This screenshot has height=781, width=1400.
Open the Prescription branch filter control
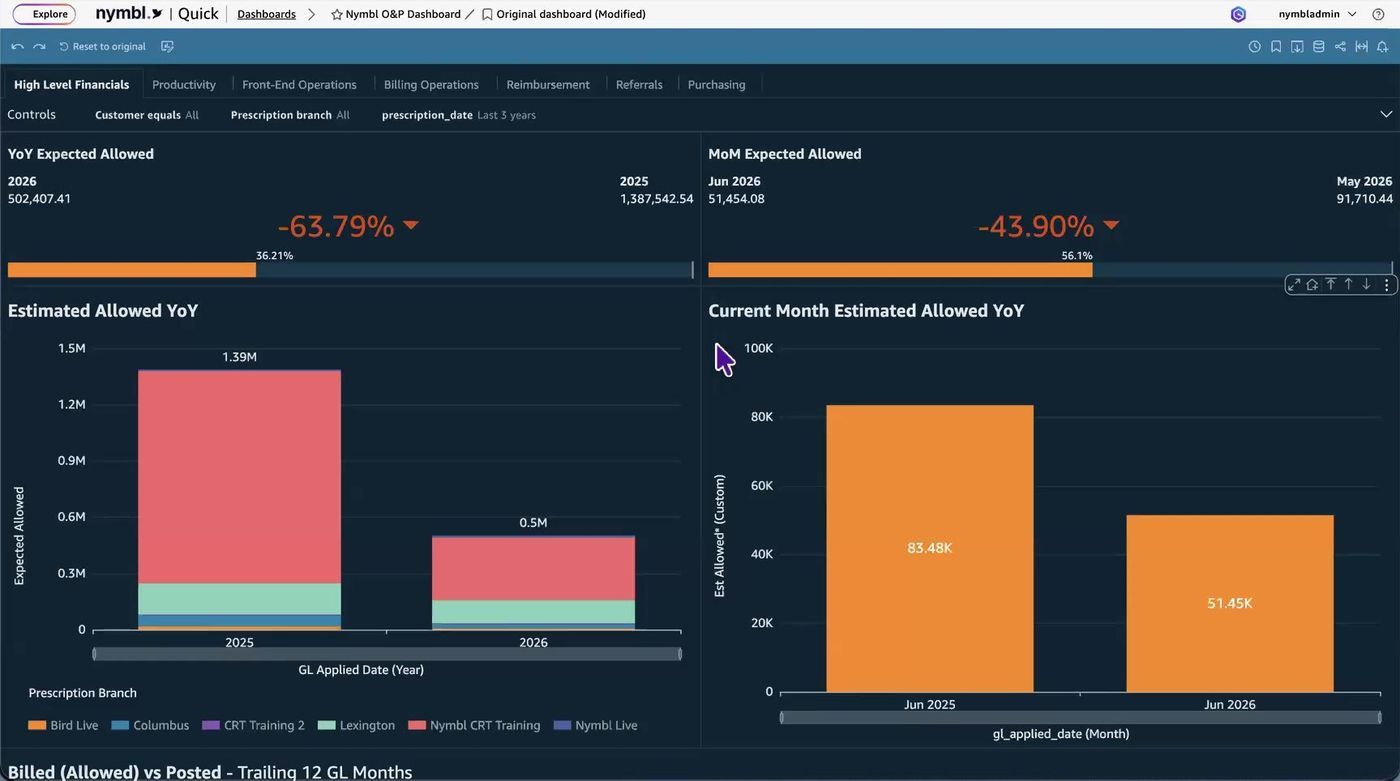pos(290,115)
